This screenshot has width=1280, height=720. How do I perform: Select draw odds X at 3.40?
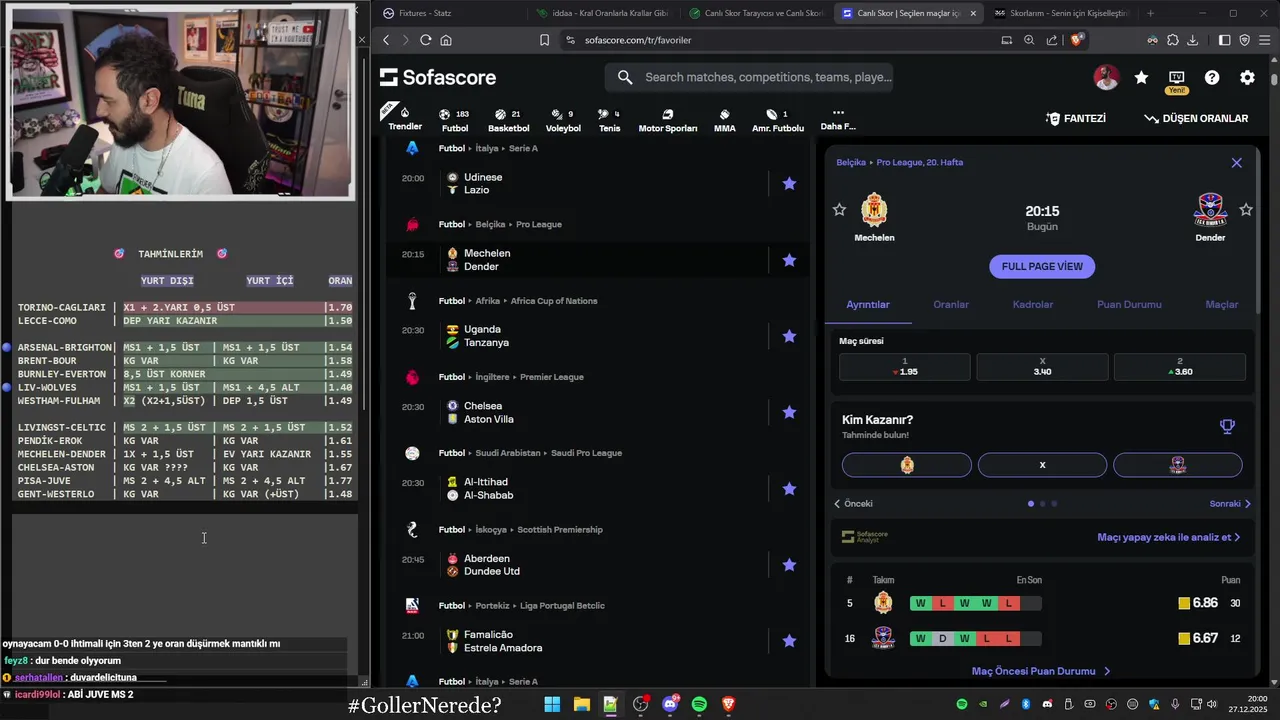click(x=1042, y=366)
